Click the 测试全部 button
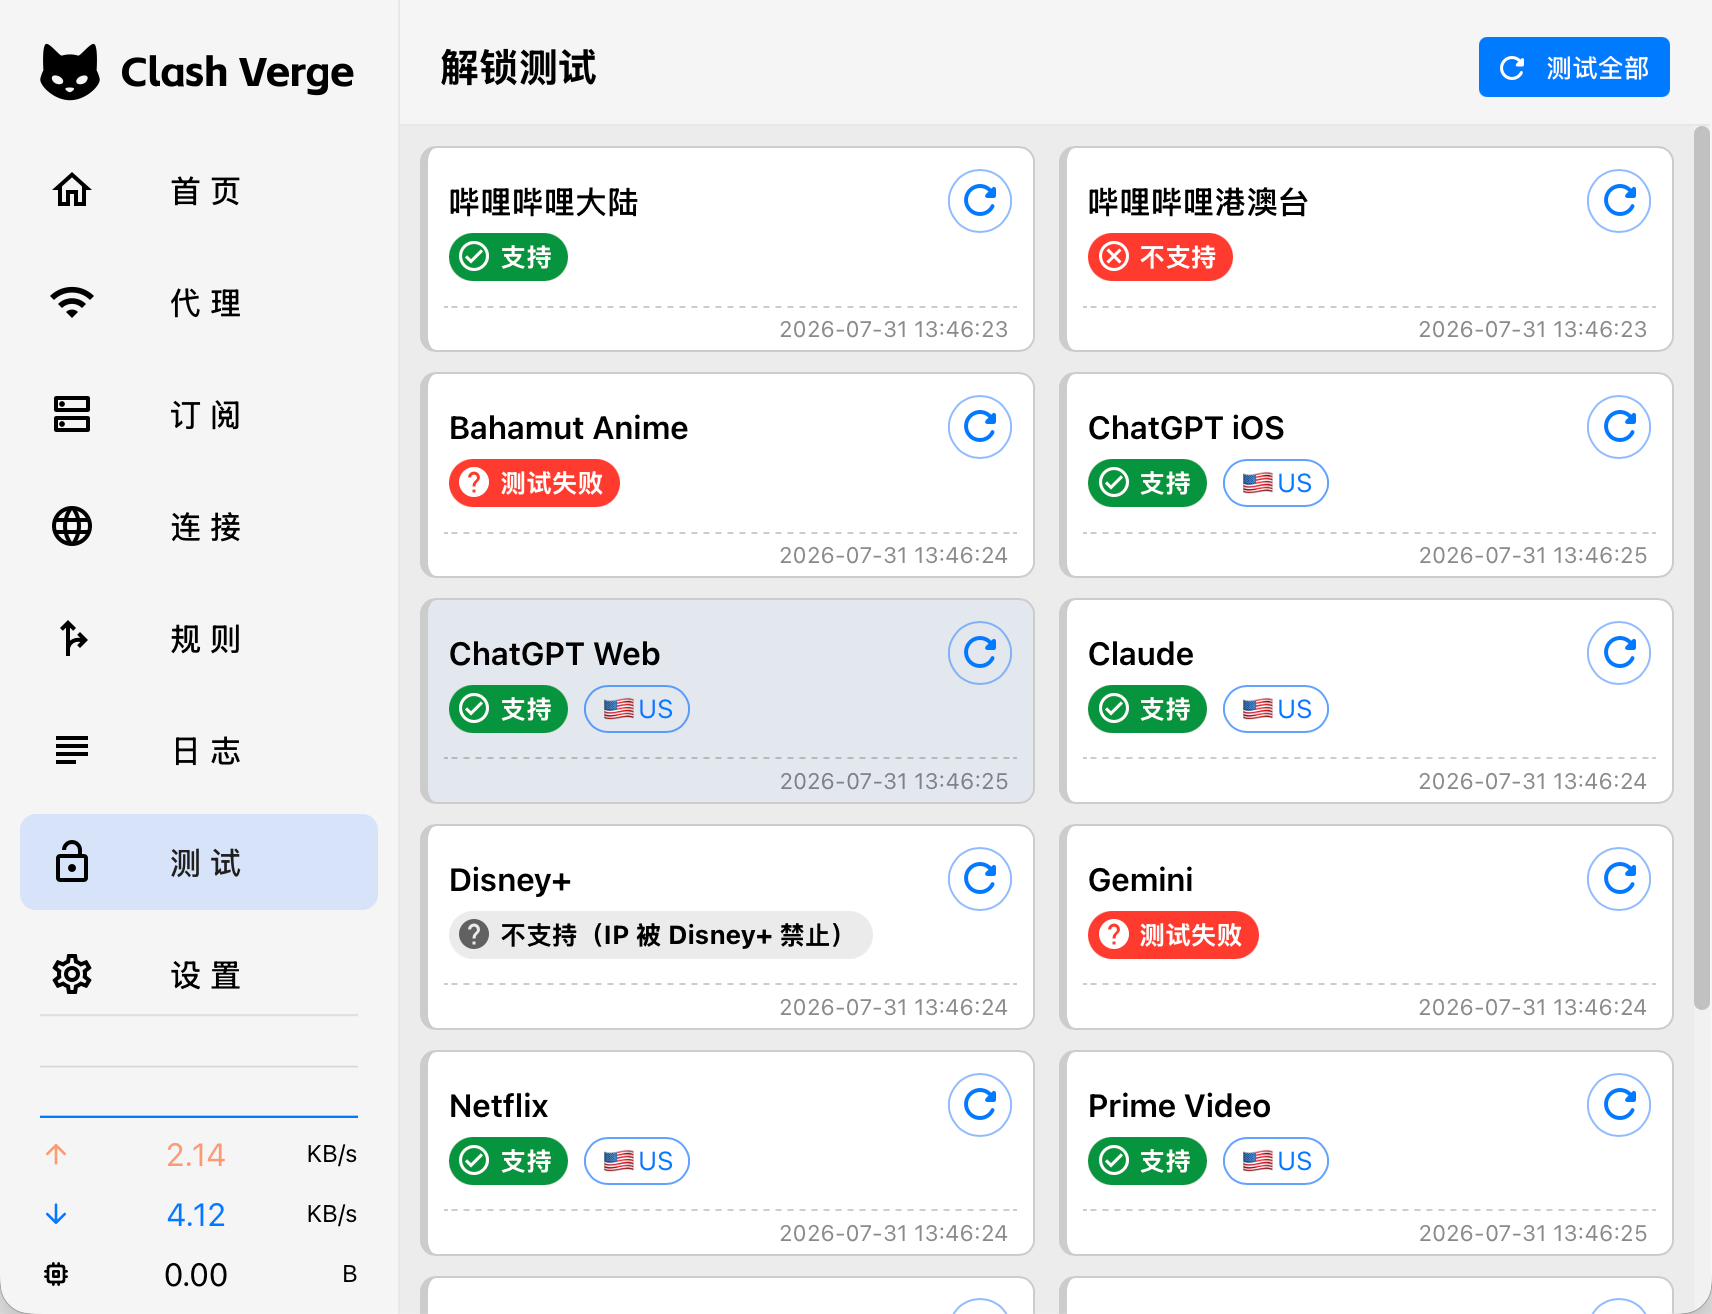The image size is (1712, 1314). pos(1574,67)
